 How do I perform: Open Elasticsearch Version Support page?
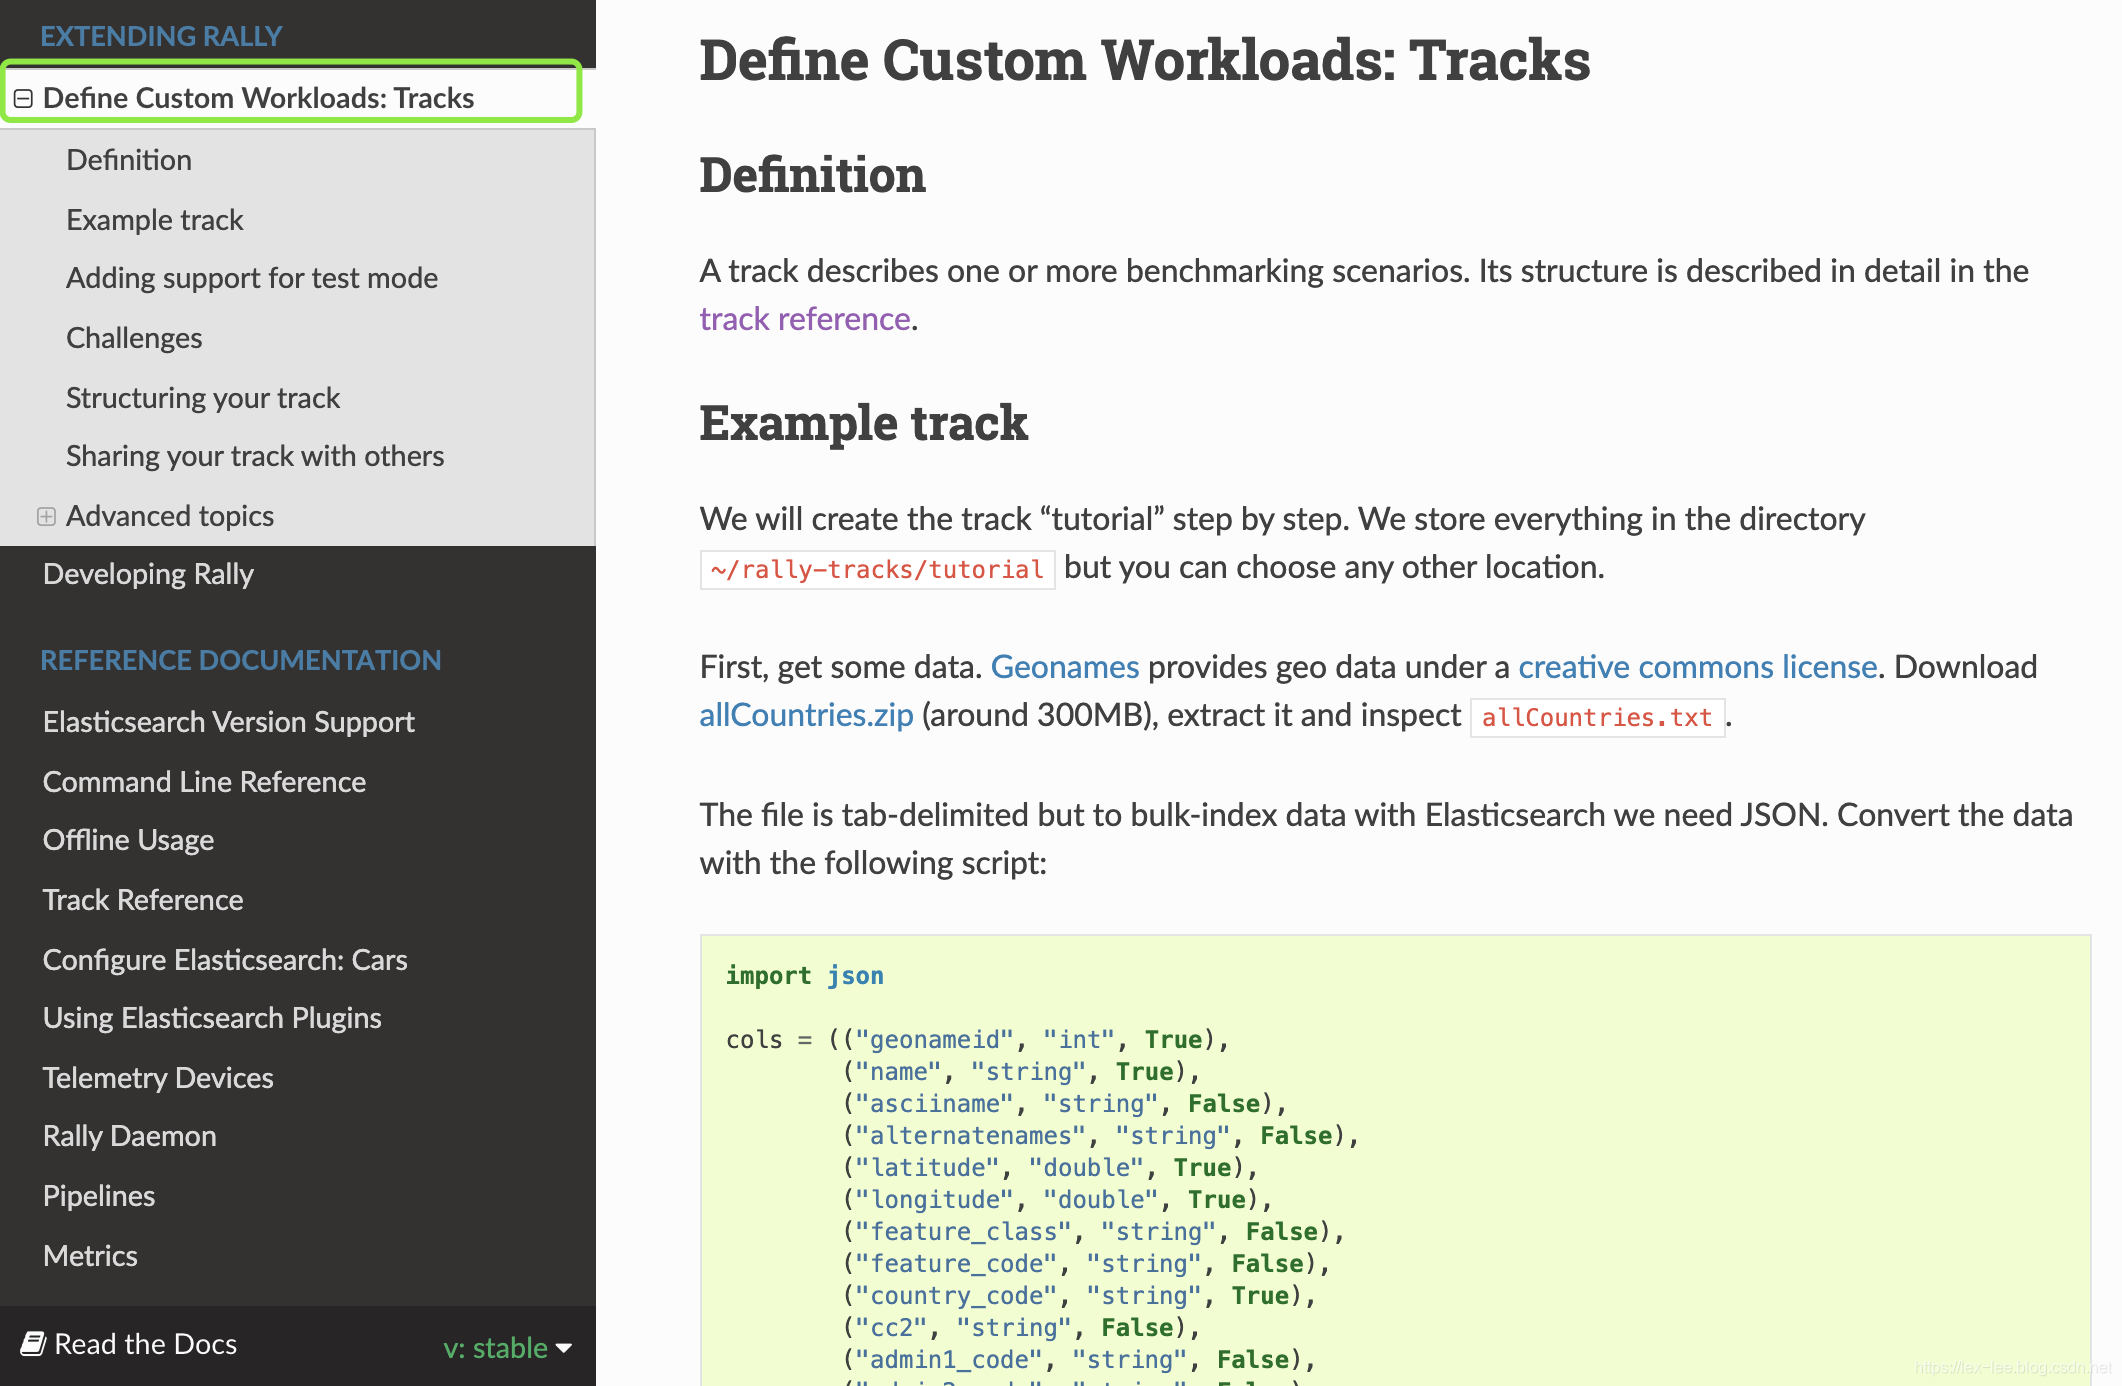tap(229, 722)
